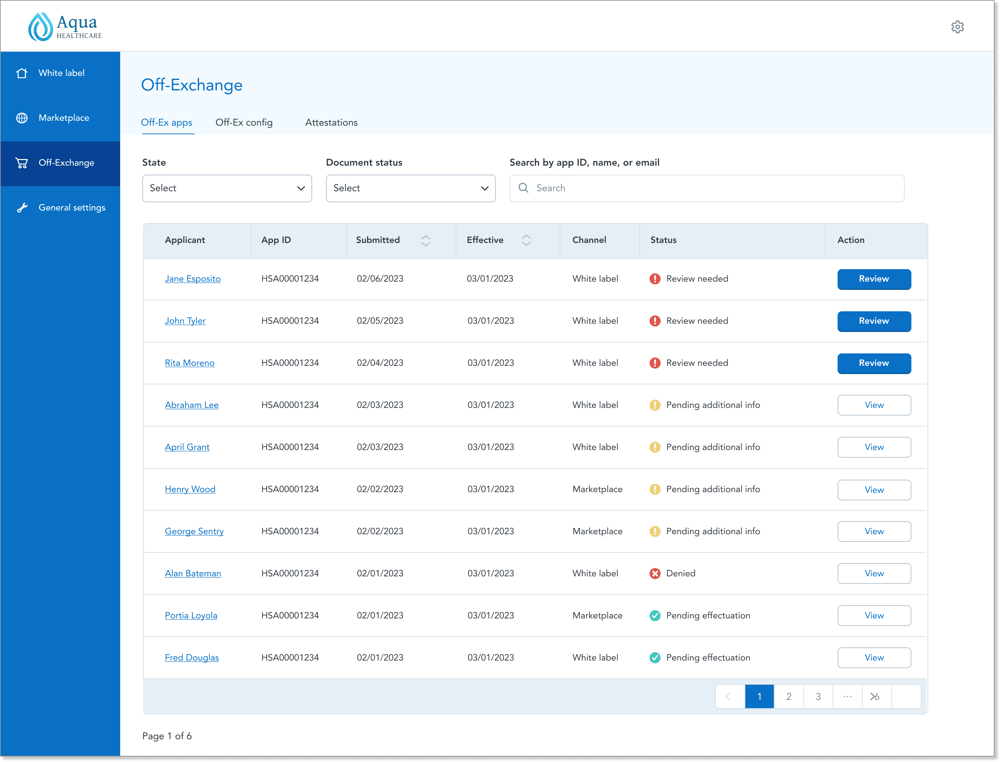Go to page 2 of results

pyautogui.click(x=788, y=696)
